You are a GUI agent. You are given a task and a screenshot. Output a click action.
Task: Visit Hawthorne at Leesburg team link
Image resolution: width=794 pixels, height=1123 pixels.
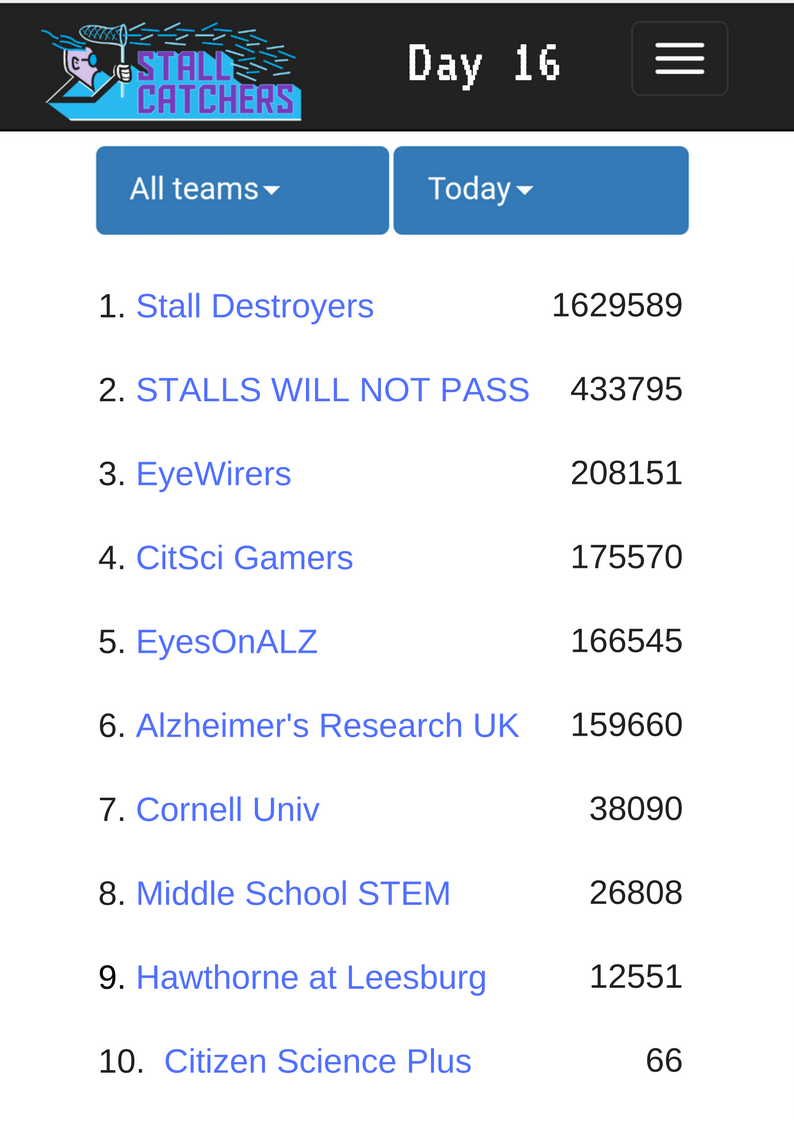coord(311,978)
